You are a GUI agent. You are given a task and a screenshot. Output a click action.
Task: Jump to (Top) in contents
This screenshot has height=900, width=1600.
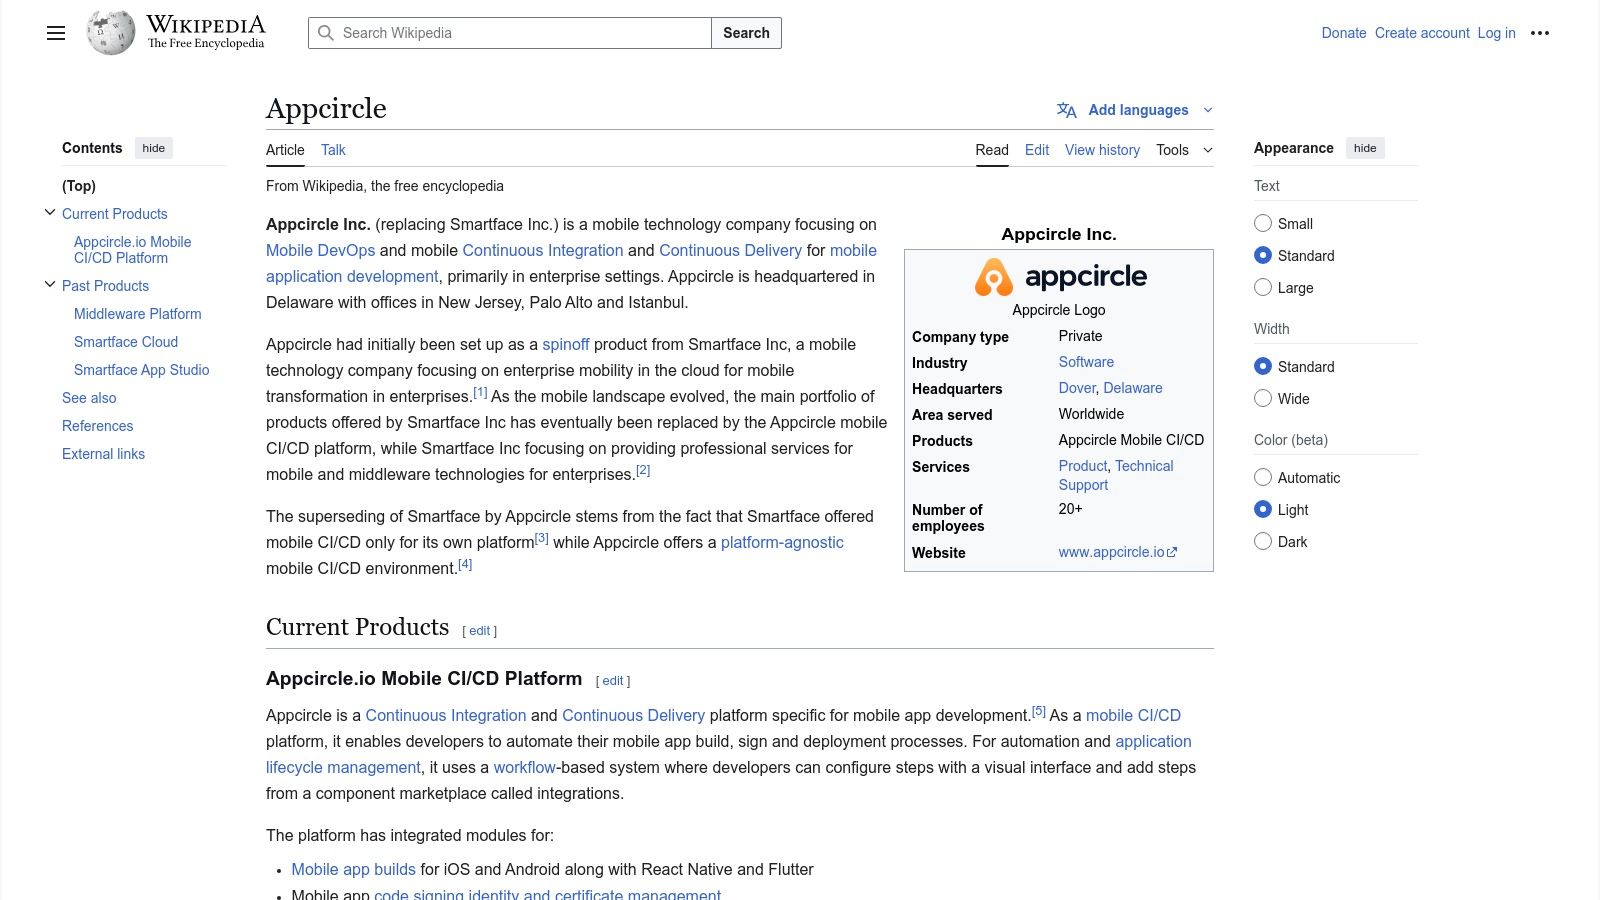click(x=79, y=186)
